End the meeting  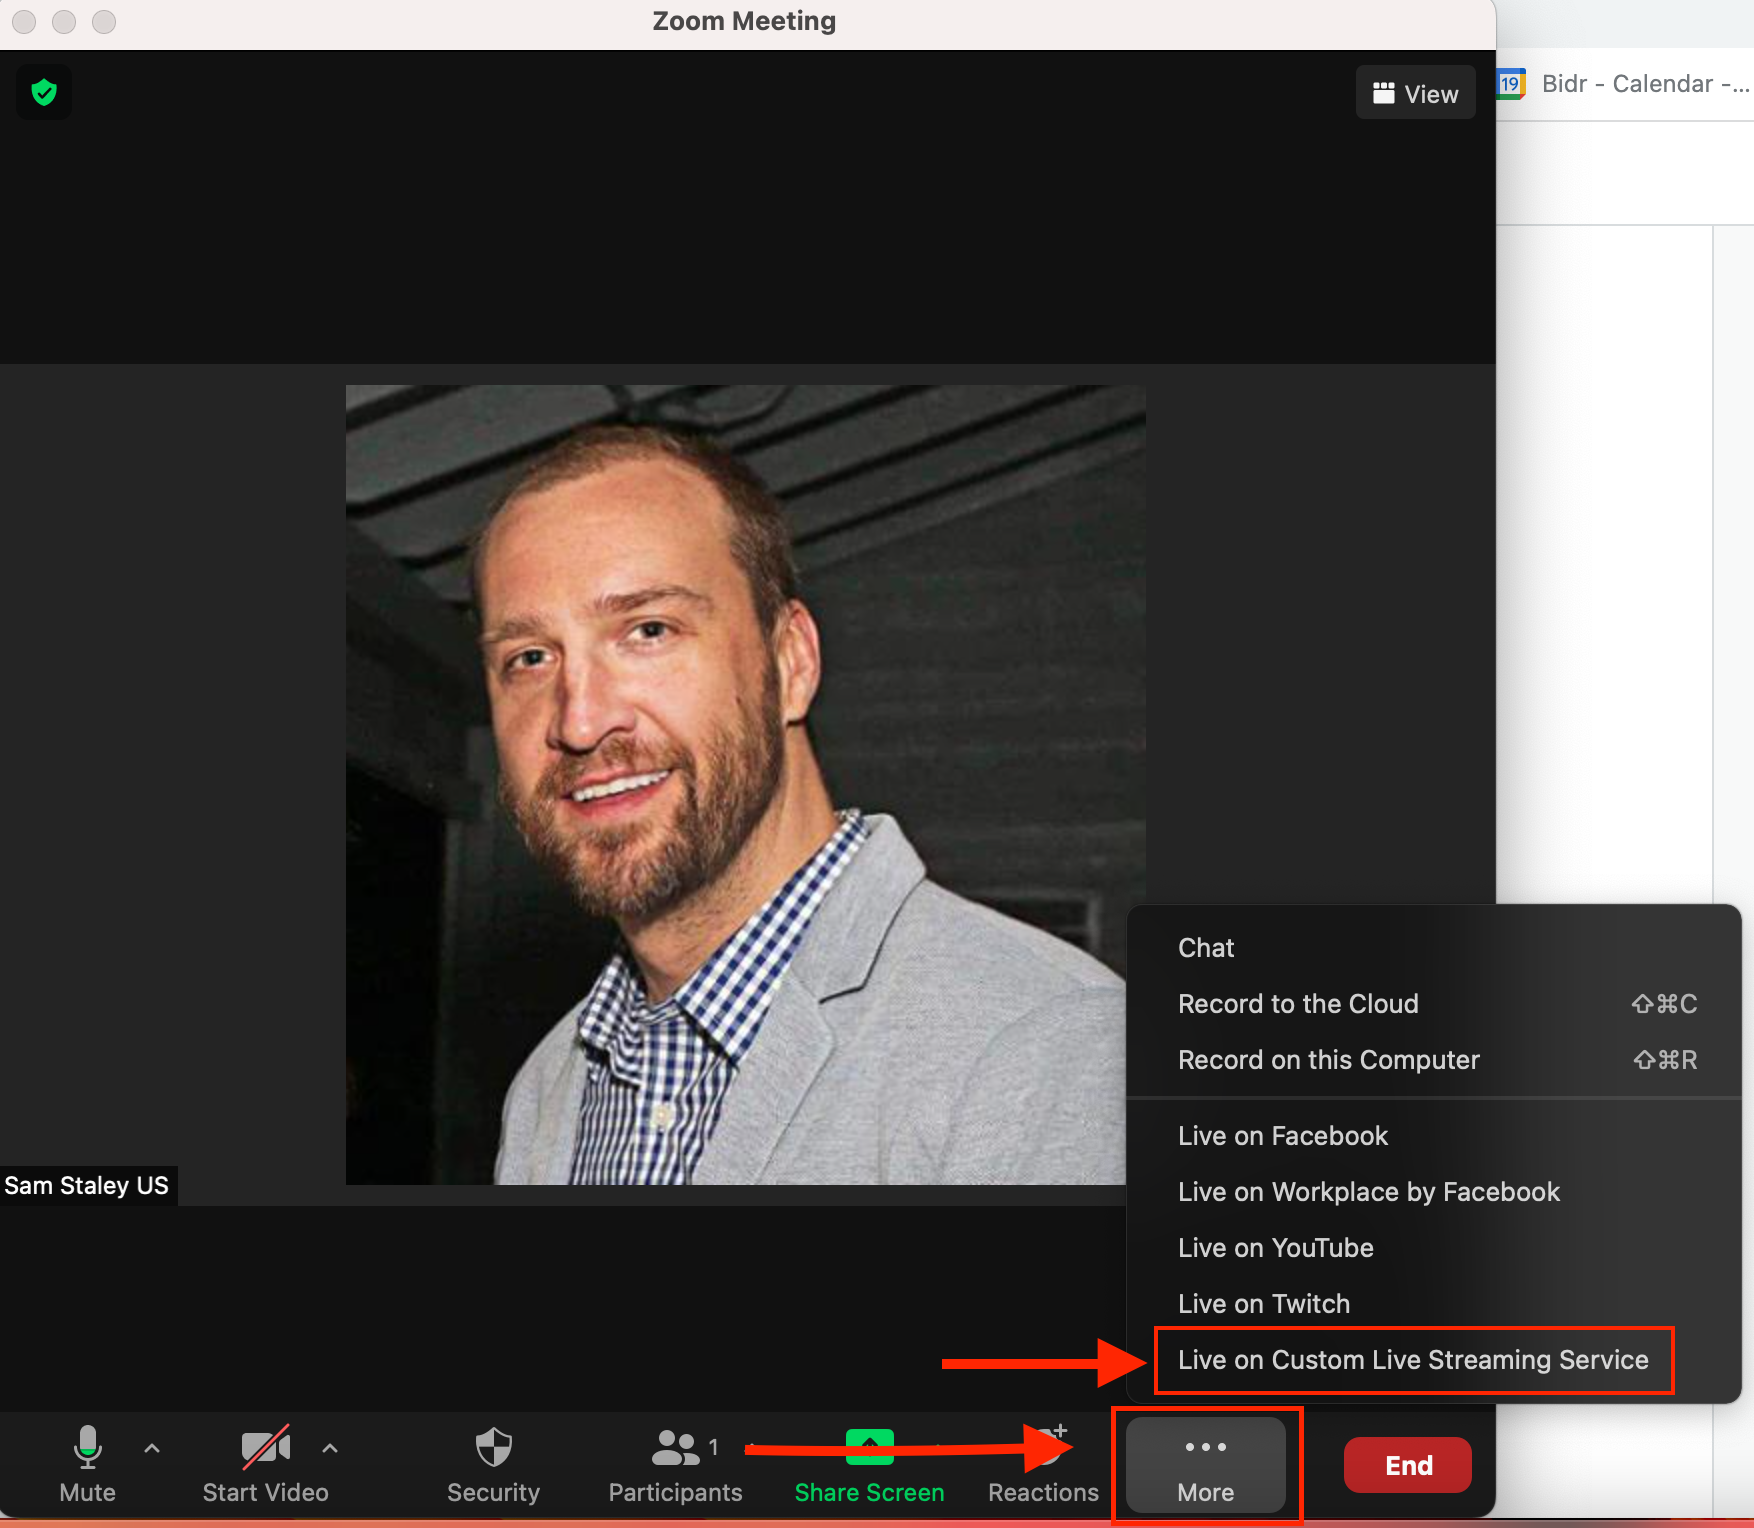(1408, 1465)
